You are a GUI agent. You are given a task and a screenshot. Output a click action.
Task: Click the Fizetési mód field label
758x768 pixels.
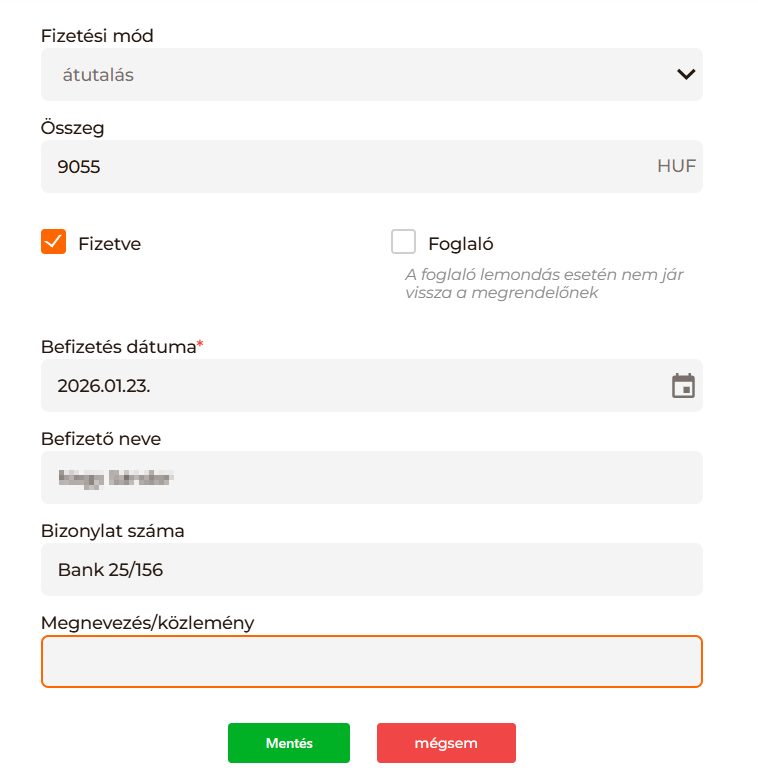[x=97, y=36]
